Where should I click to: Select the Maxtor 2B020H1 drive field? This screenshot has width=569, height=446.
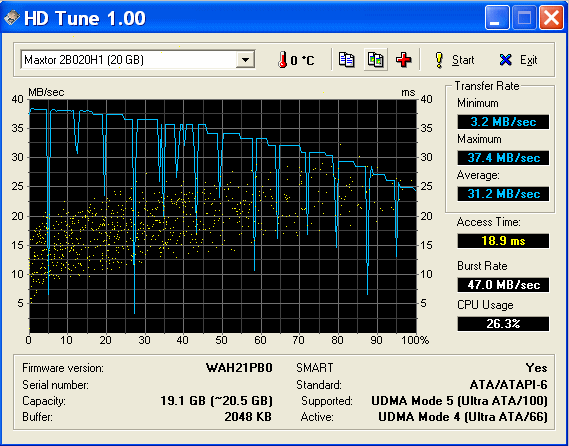(x=138, y=60)
